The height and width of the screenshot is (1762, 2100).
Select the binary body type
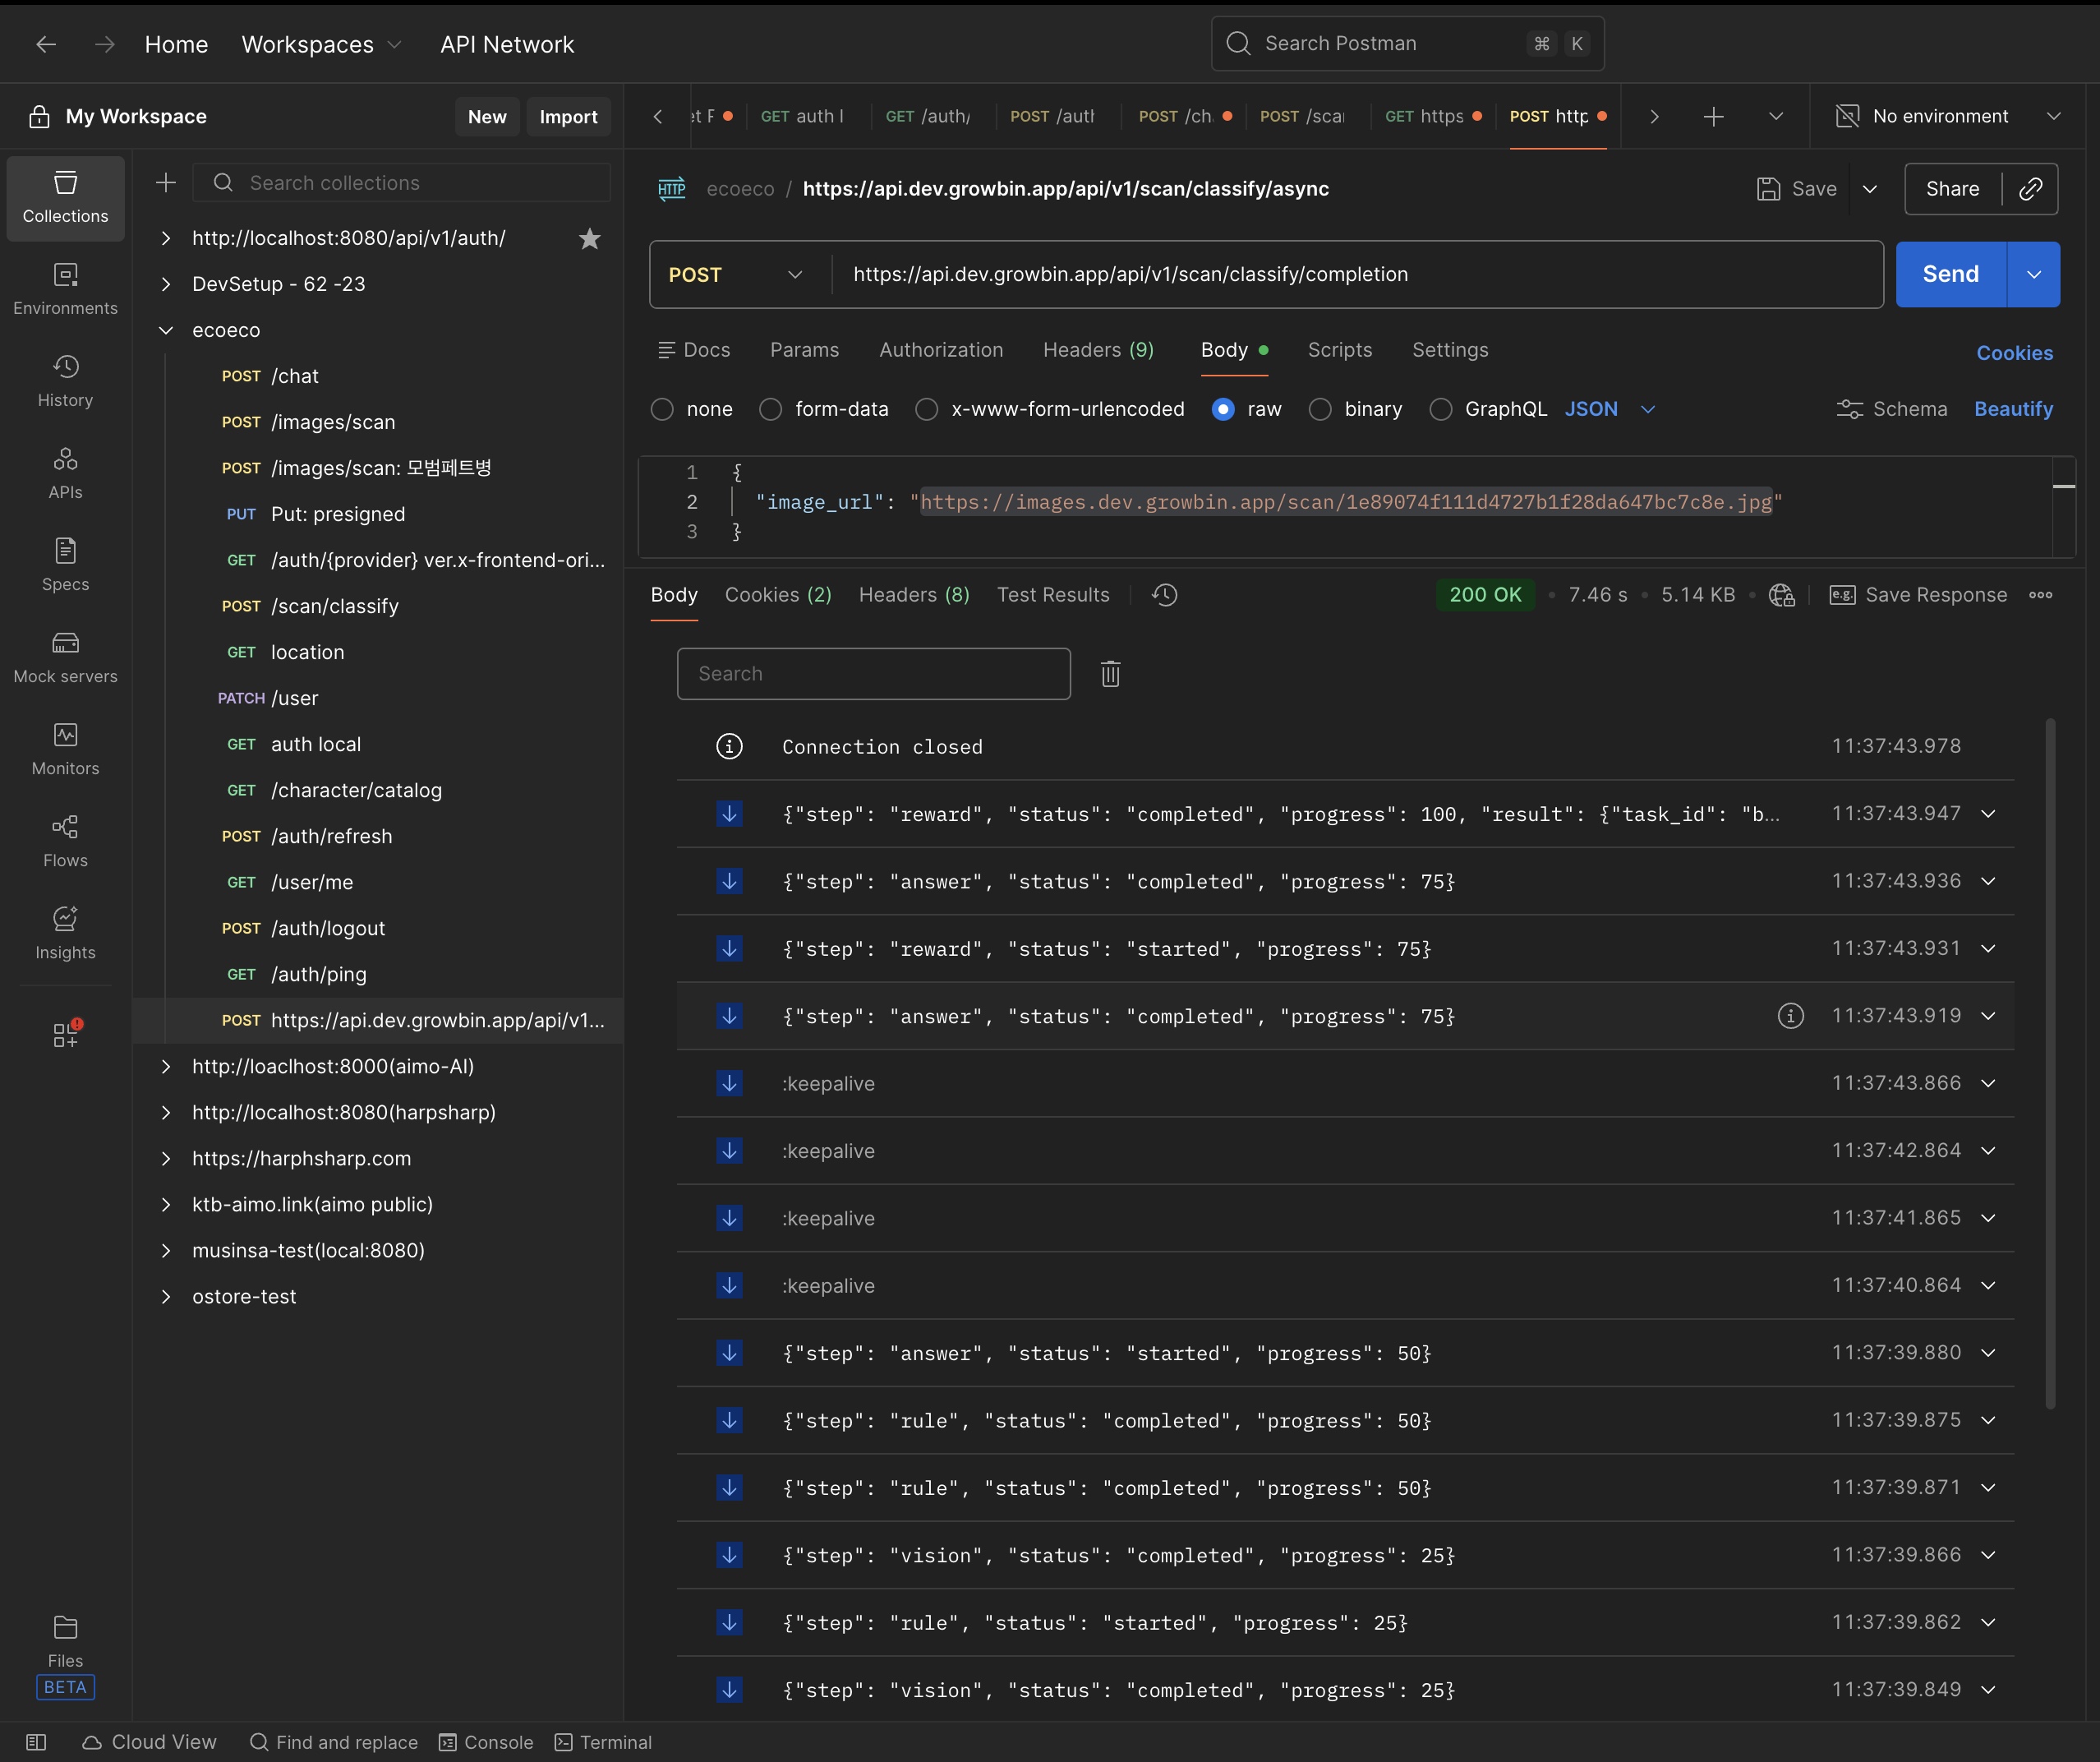tap(1320, 409)
